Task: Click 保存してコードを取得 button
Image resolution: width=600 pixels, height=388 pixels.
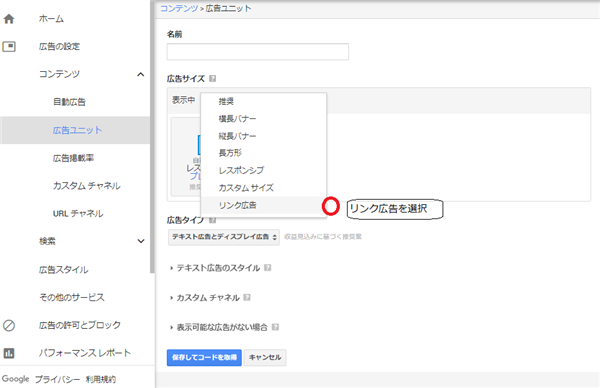Action: pos(204,357)
